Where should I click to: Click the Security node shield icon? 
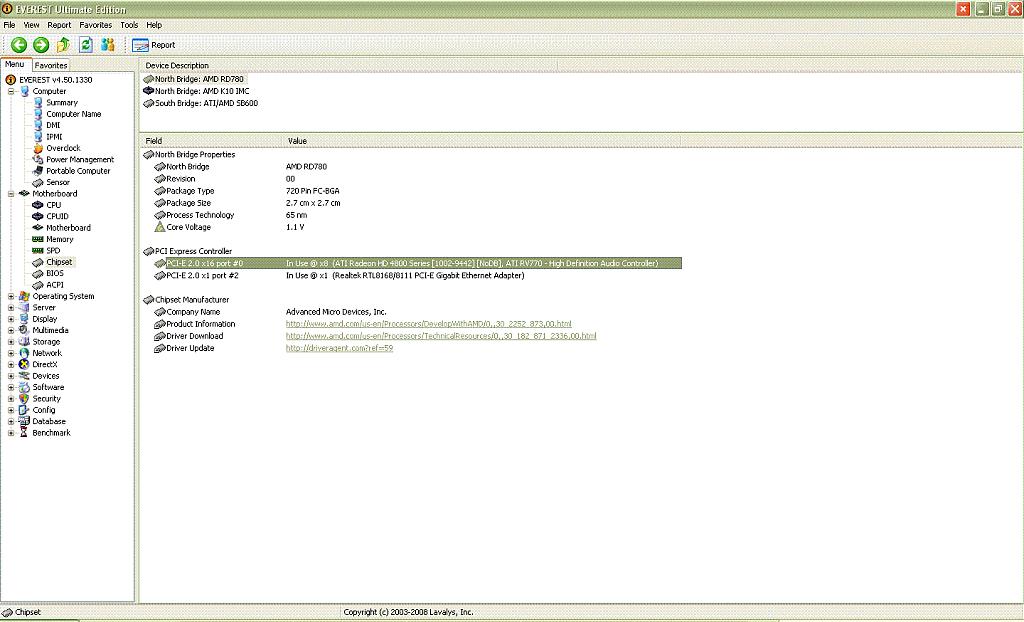coord(24,399)
